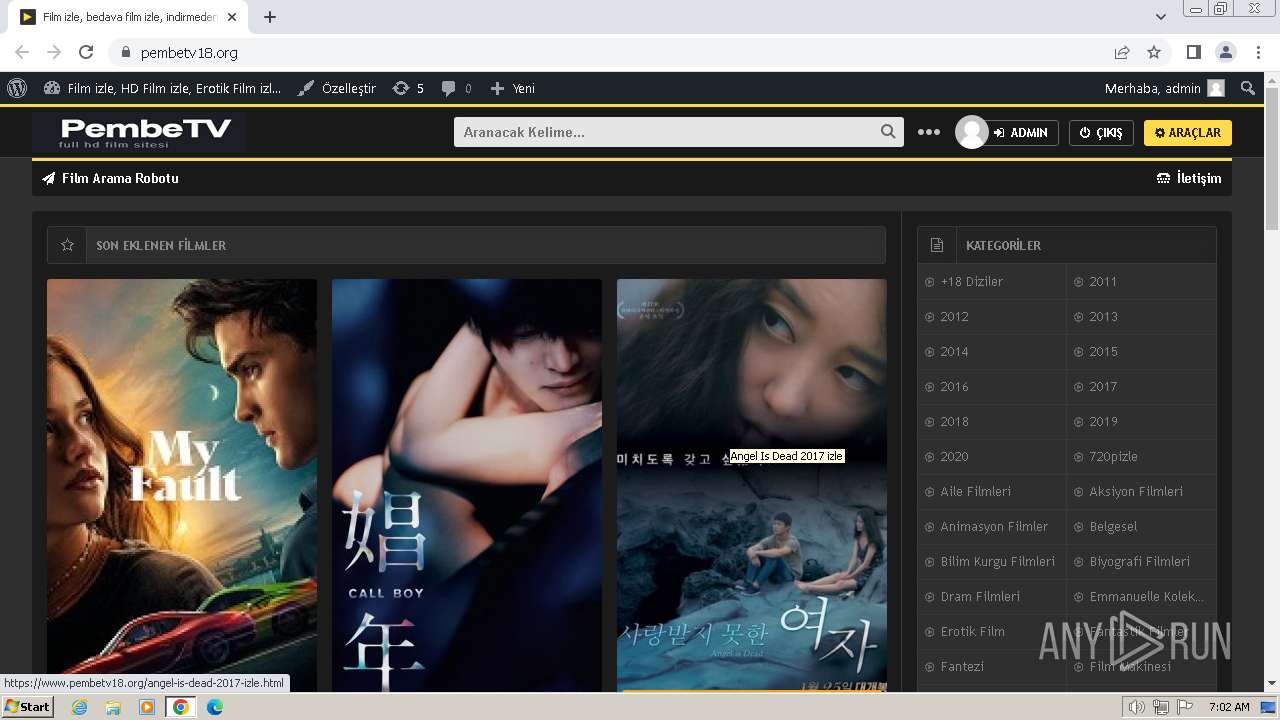Click the PembeTV site logo

coord(140,132)
